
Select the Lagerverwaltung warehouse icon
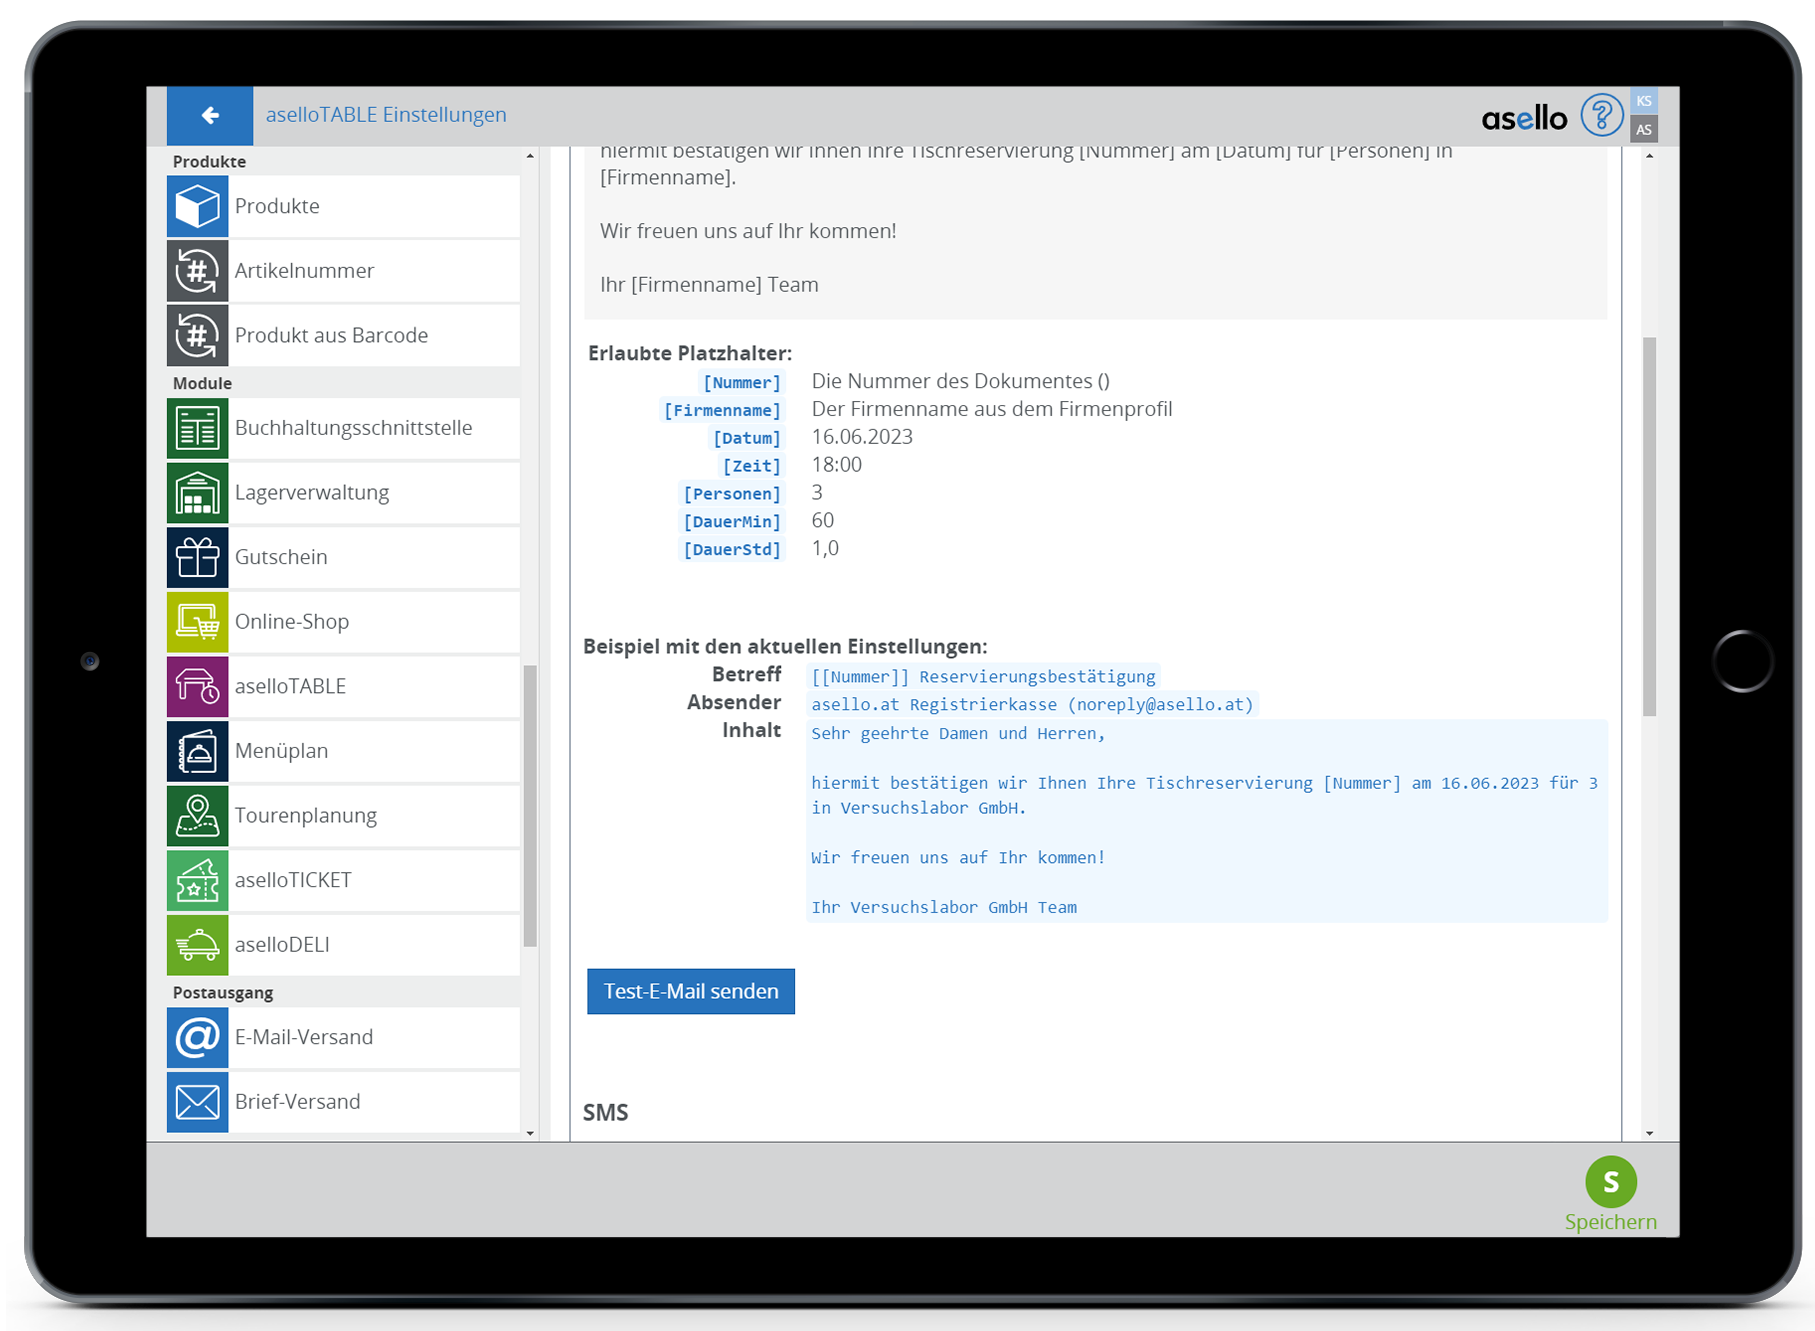pyautogui.click(x=197, y=493)
